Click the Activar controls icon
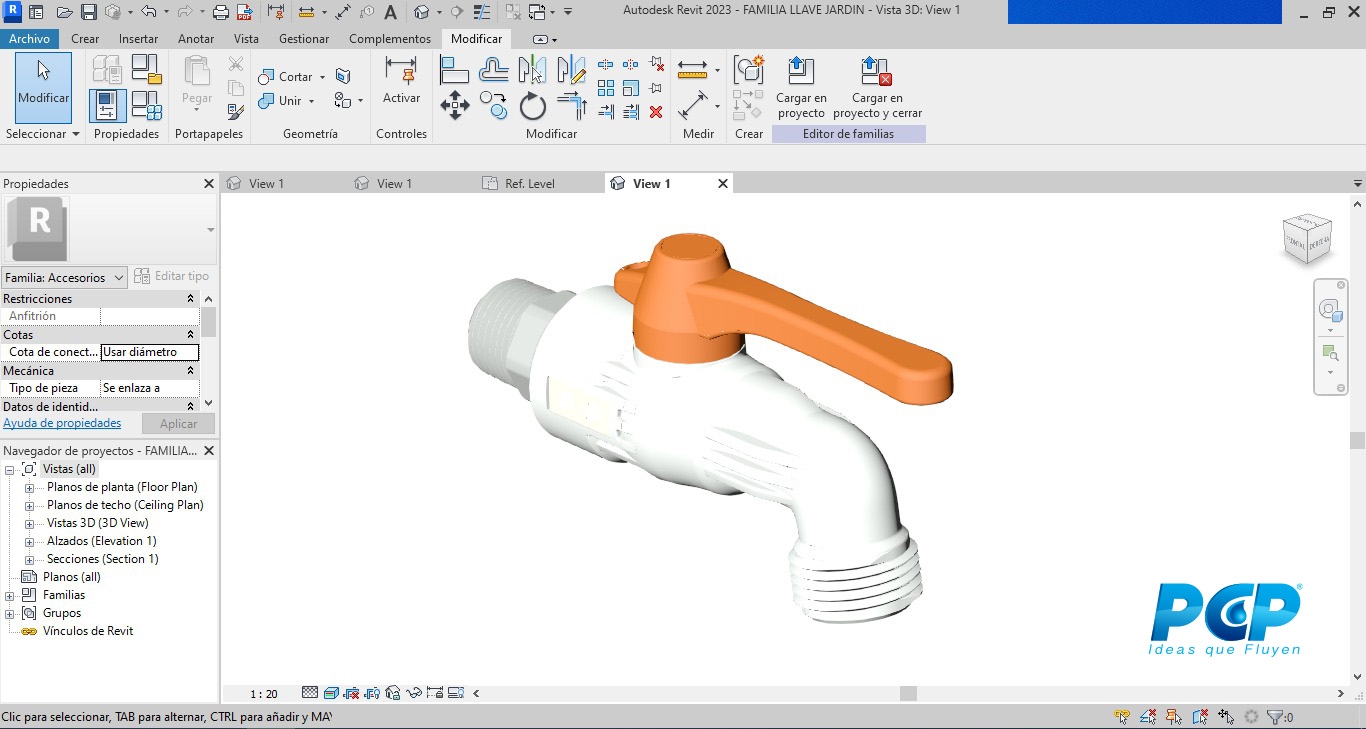Image resolution: width=1366 pixels, height=729 pixels. click(401, 82)
